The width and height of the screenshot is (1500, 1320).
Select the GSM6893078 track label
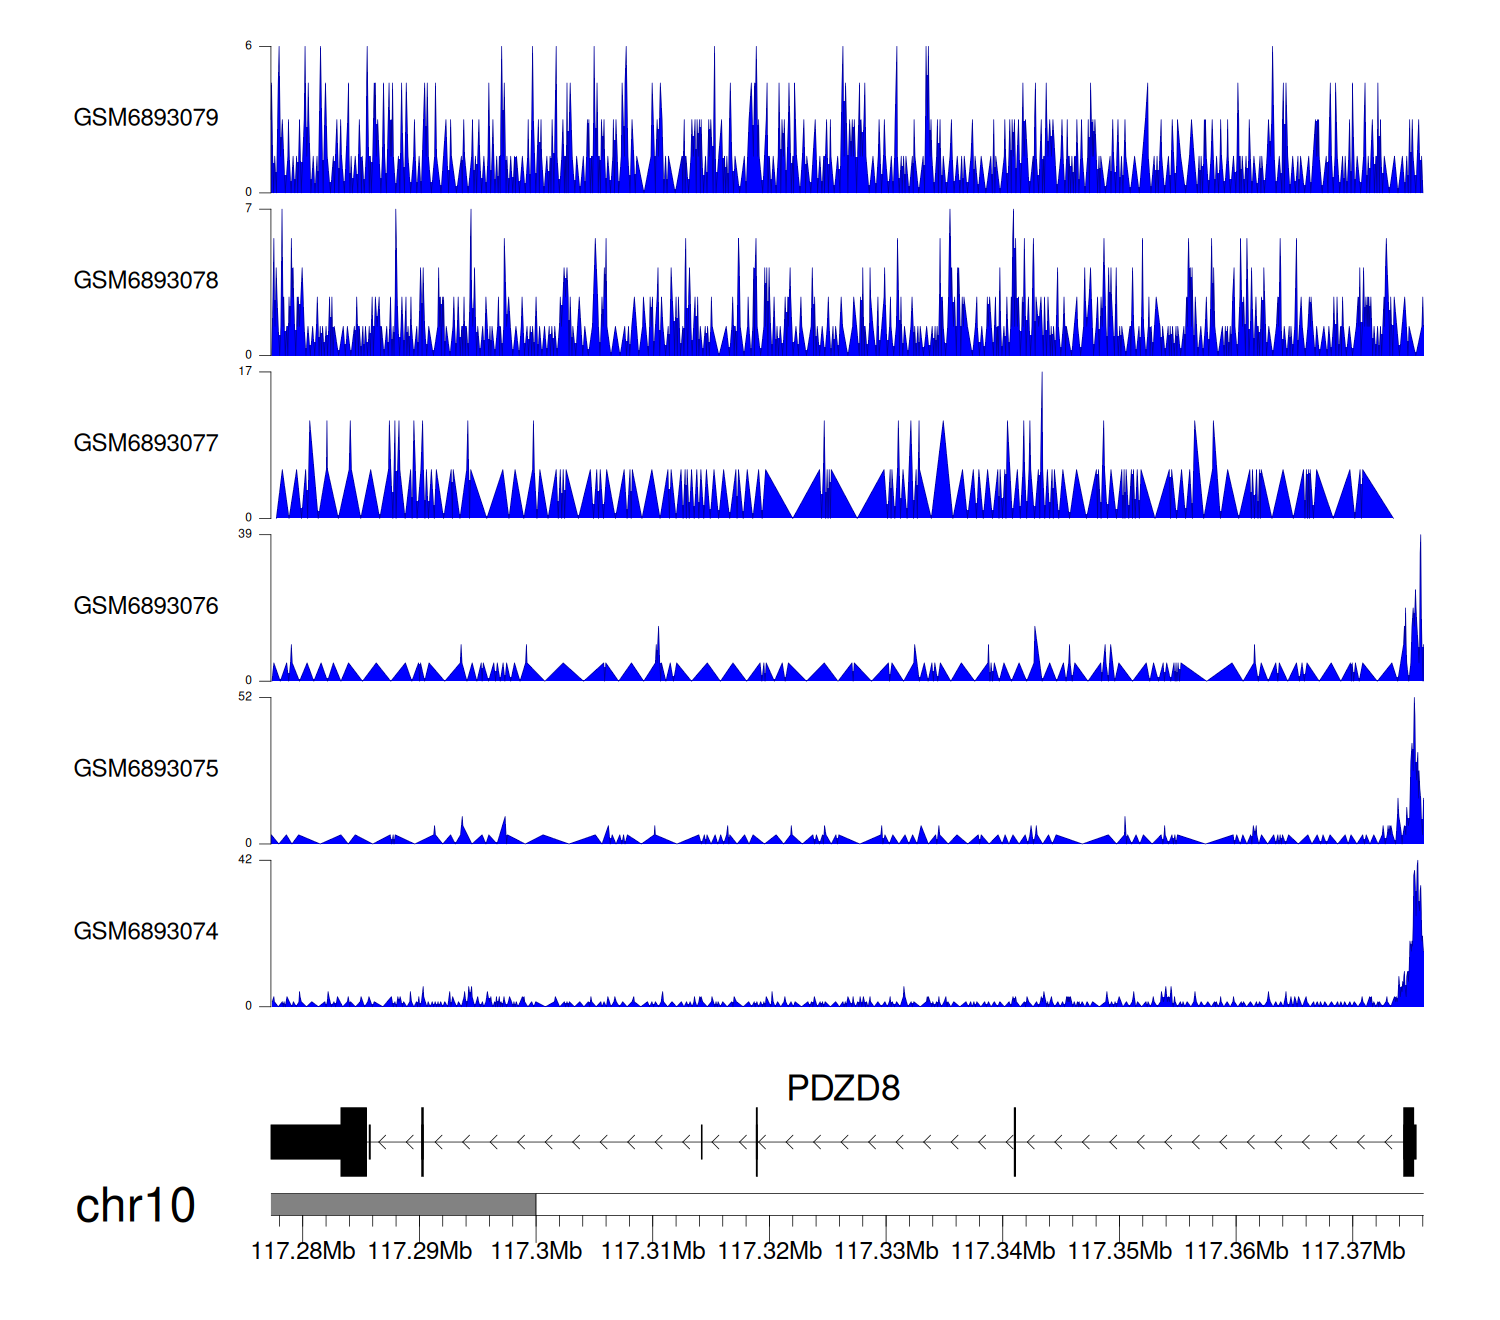click(x=146, y=281)
